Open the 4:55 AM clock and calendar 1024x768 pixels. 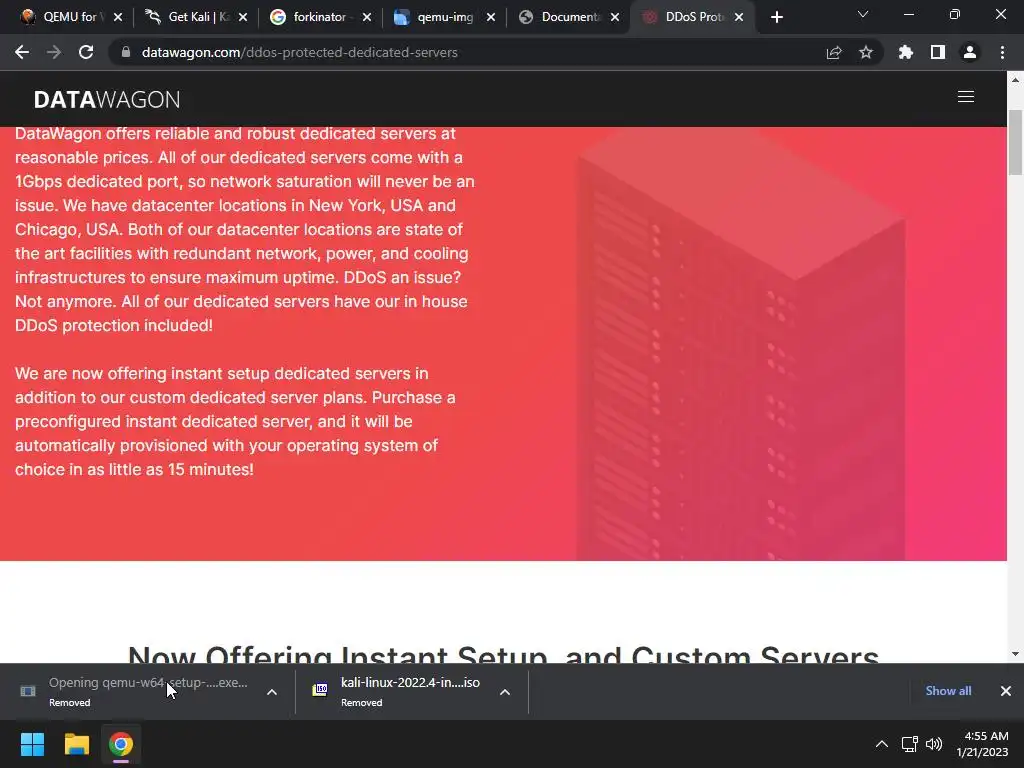(983, 744)
